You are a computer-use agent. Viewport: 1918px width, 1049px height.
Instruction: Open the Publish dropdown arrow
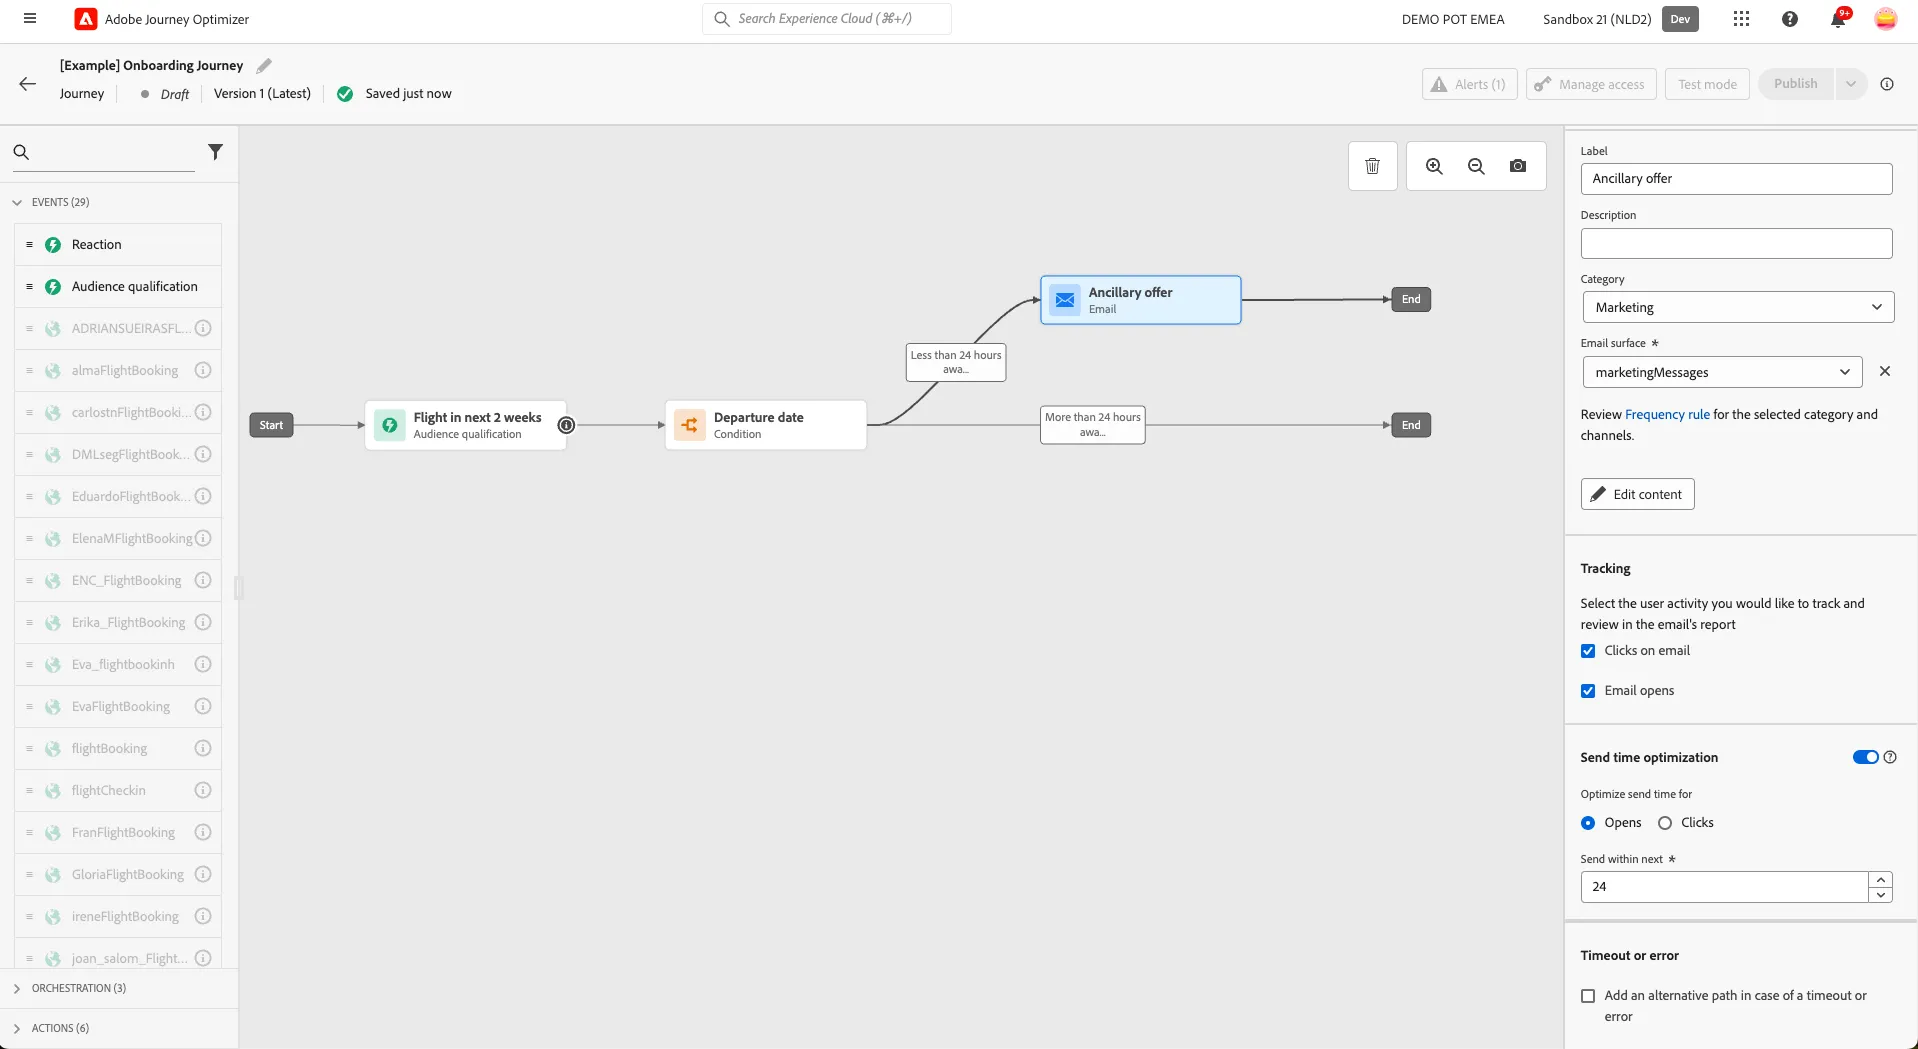tap(1850, 84)
